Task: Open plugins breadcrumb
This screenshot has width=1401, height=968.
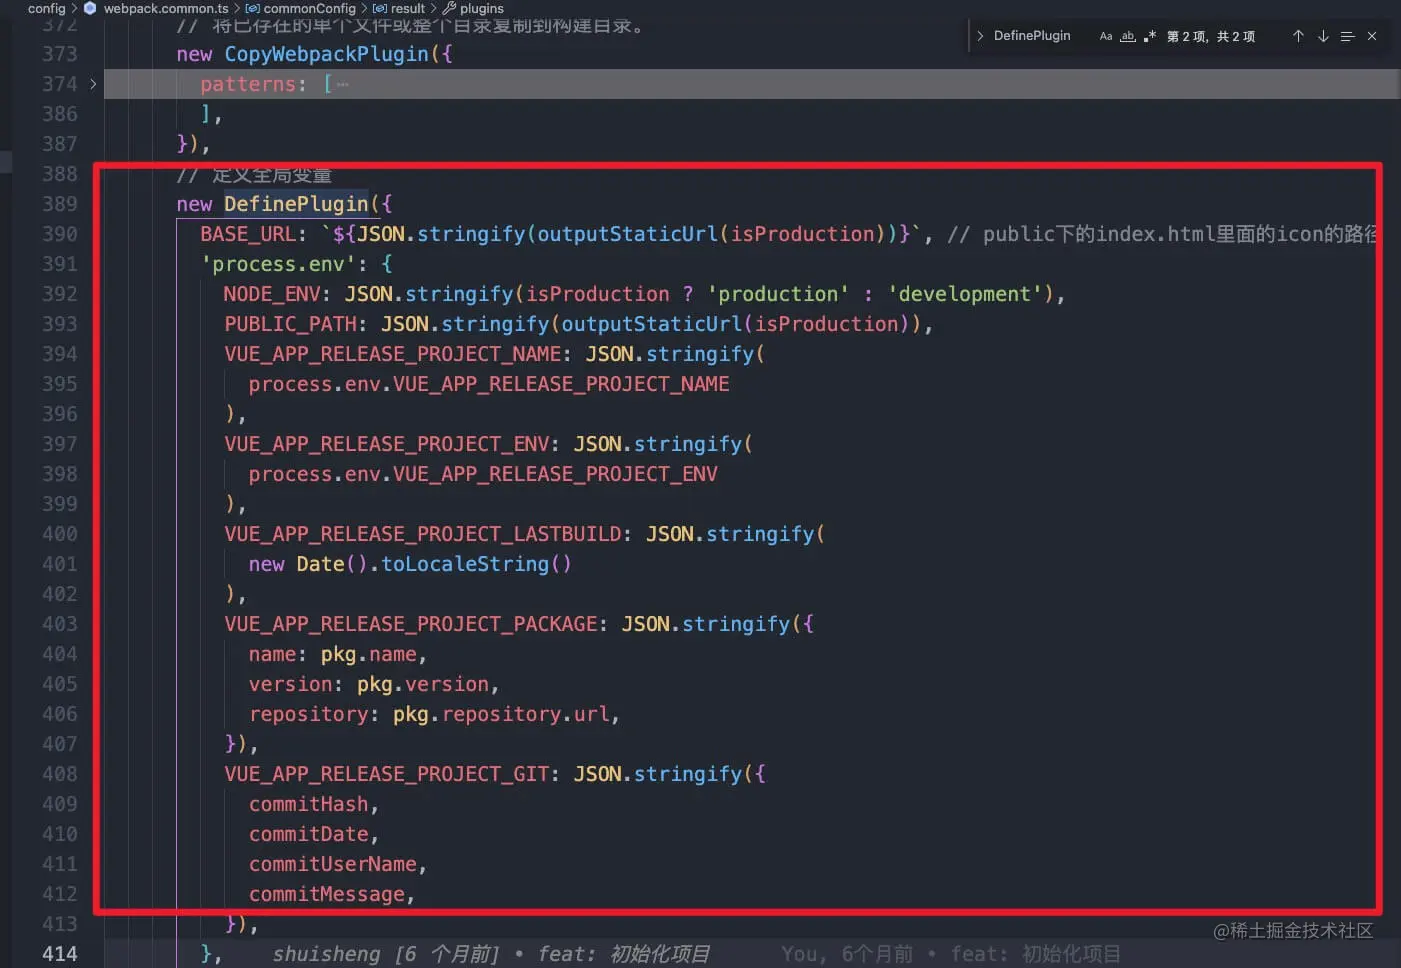Action: pyautogui.click(x=481, y=8)
